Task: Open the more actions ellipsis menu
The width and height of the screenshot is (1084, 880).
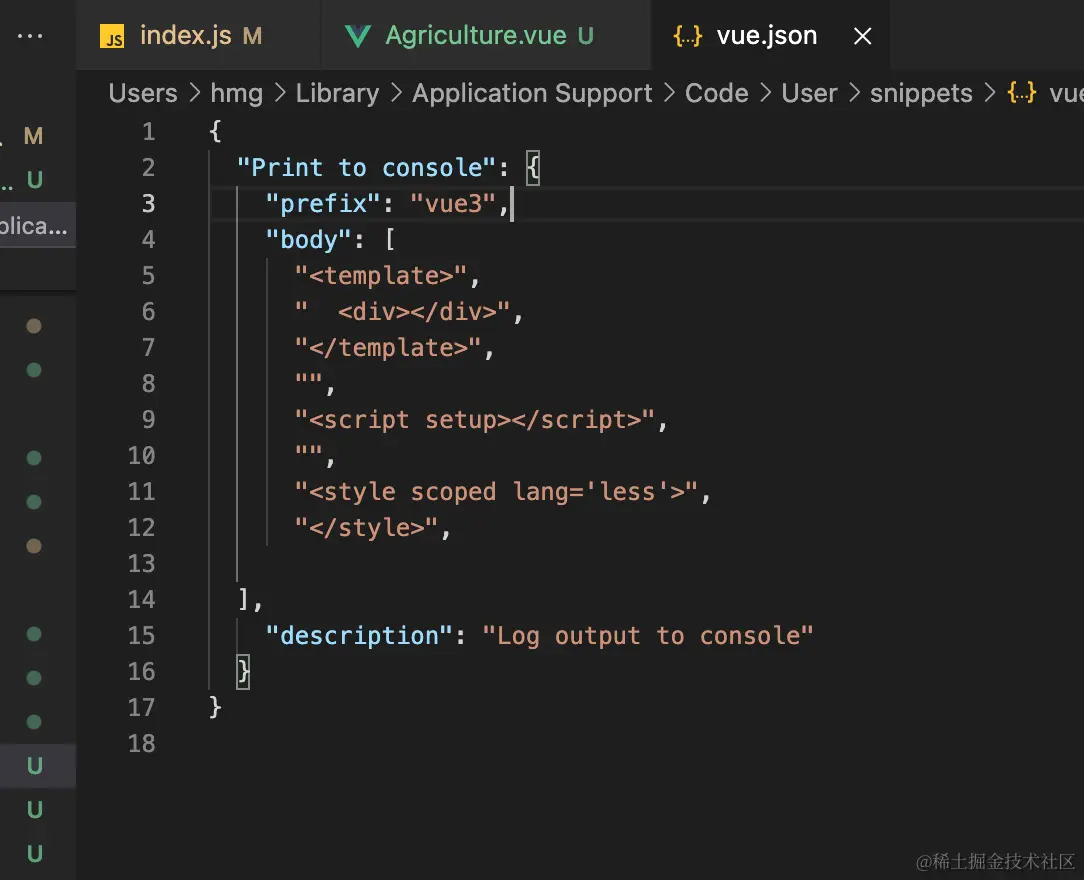Action: (x=30, y=36)
